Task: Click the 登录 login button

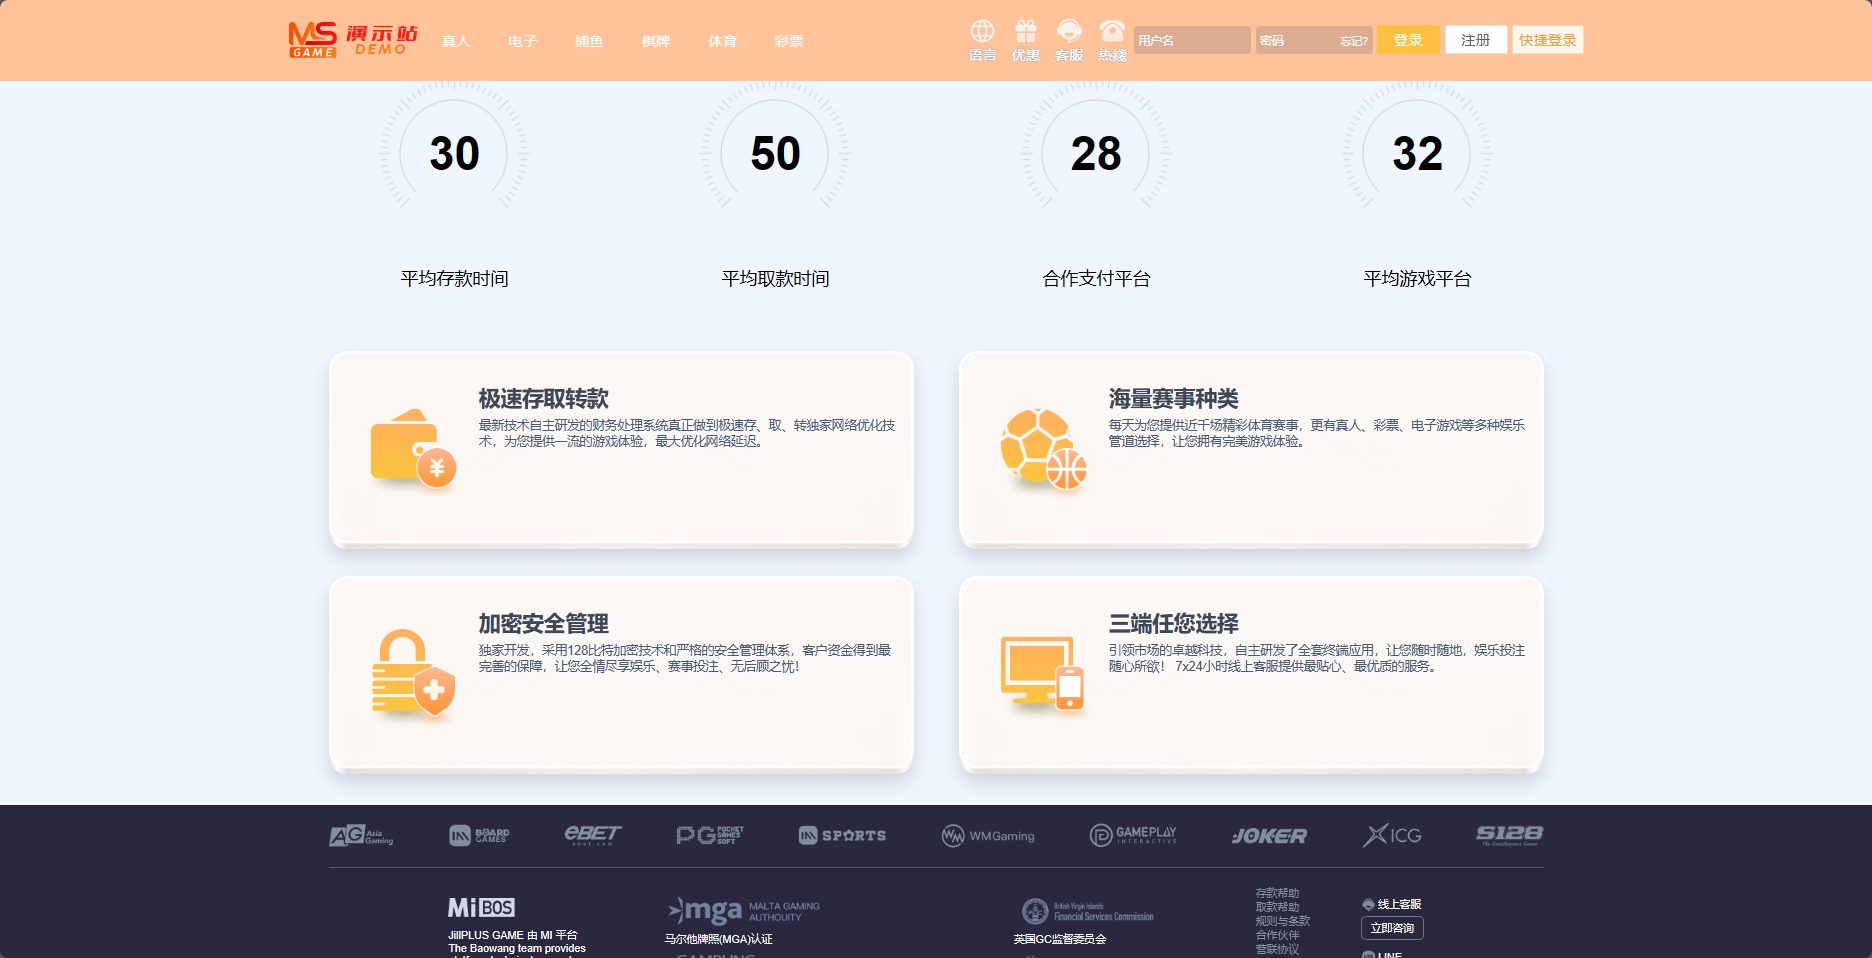Action: tap(1408, 40)
